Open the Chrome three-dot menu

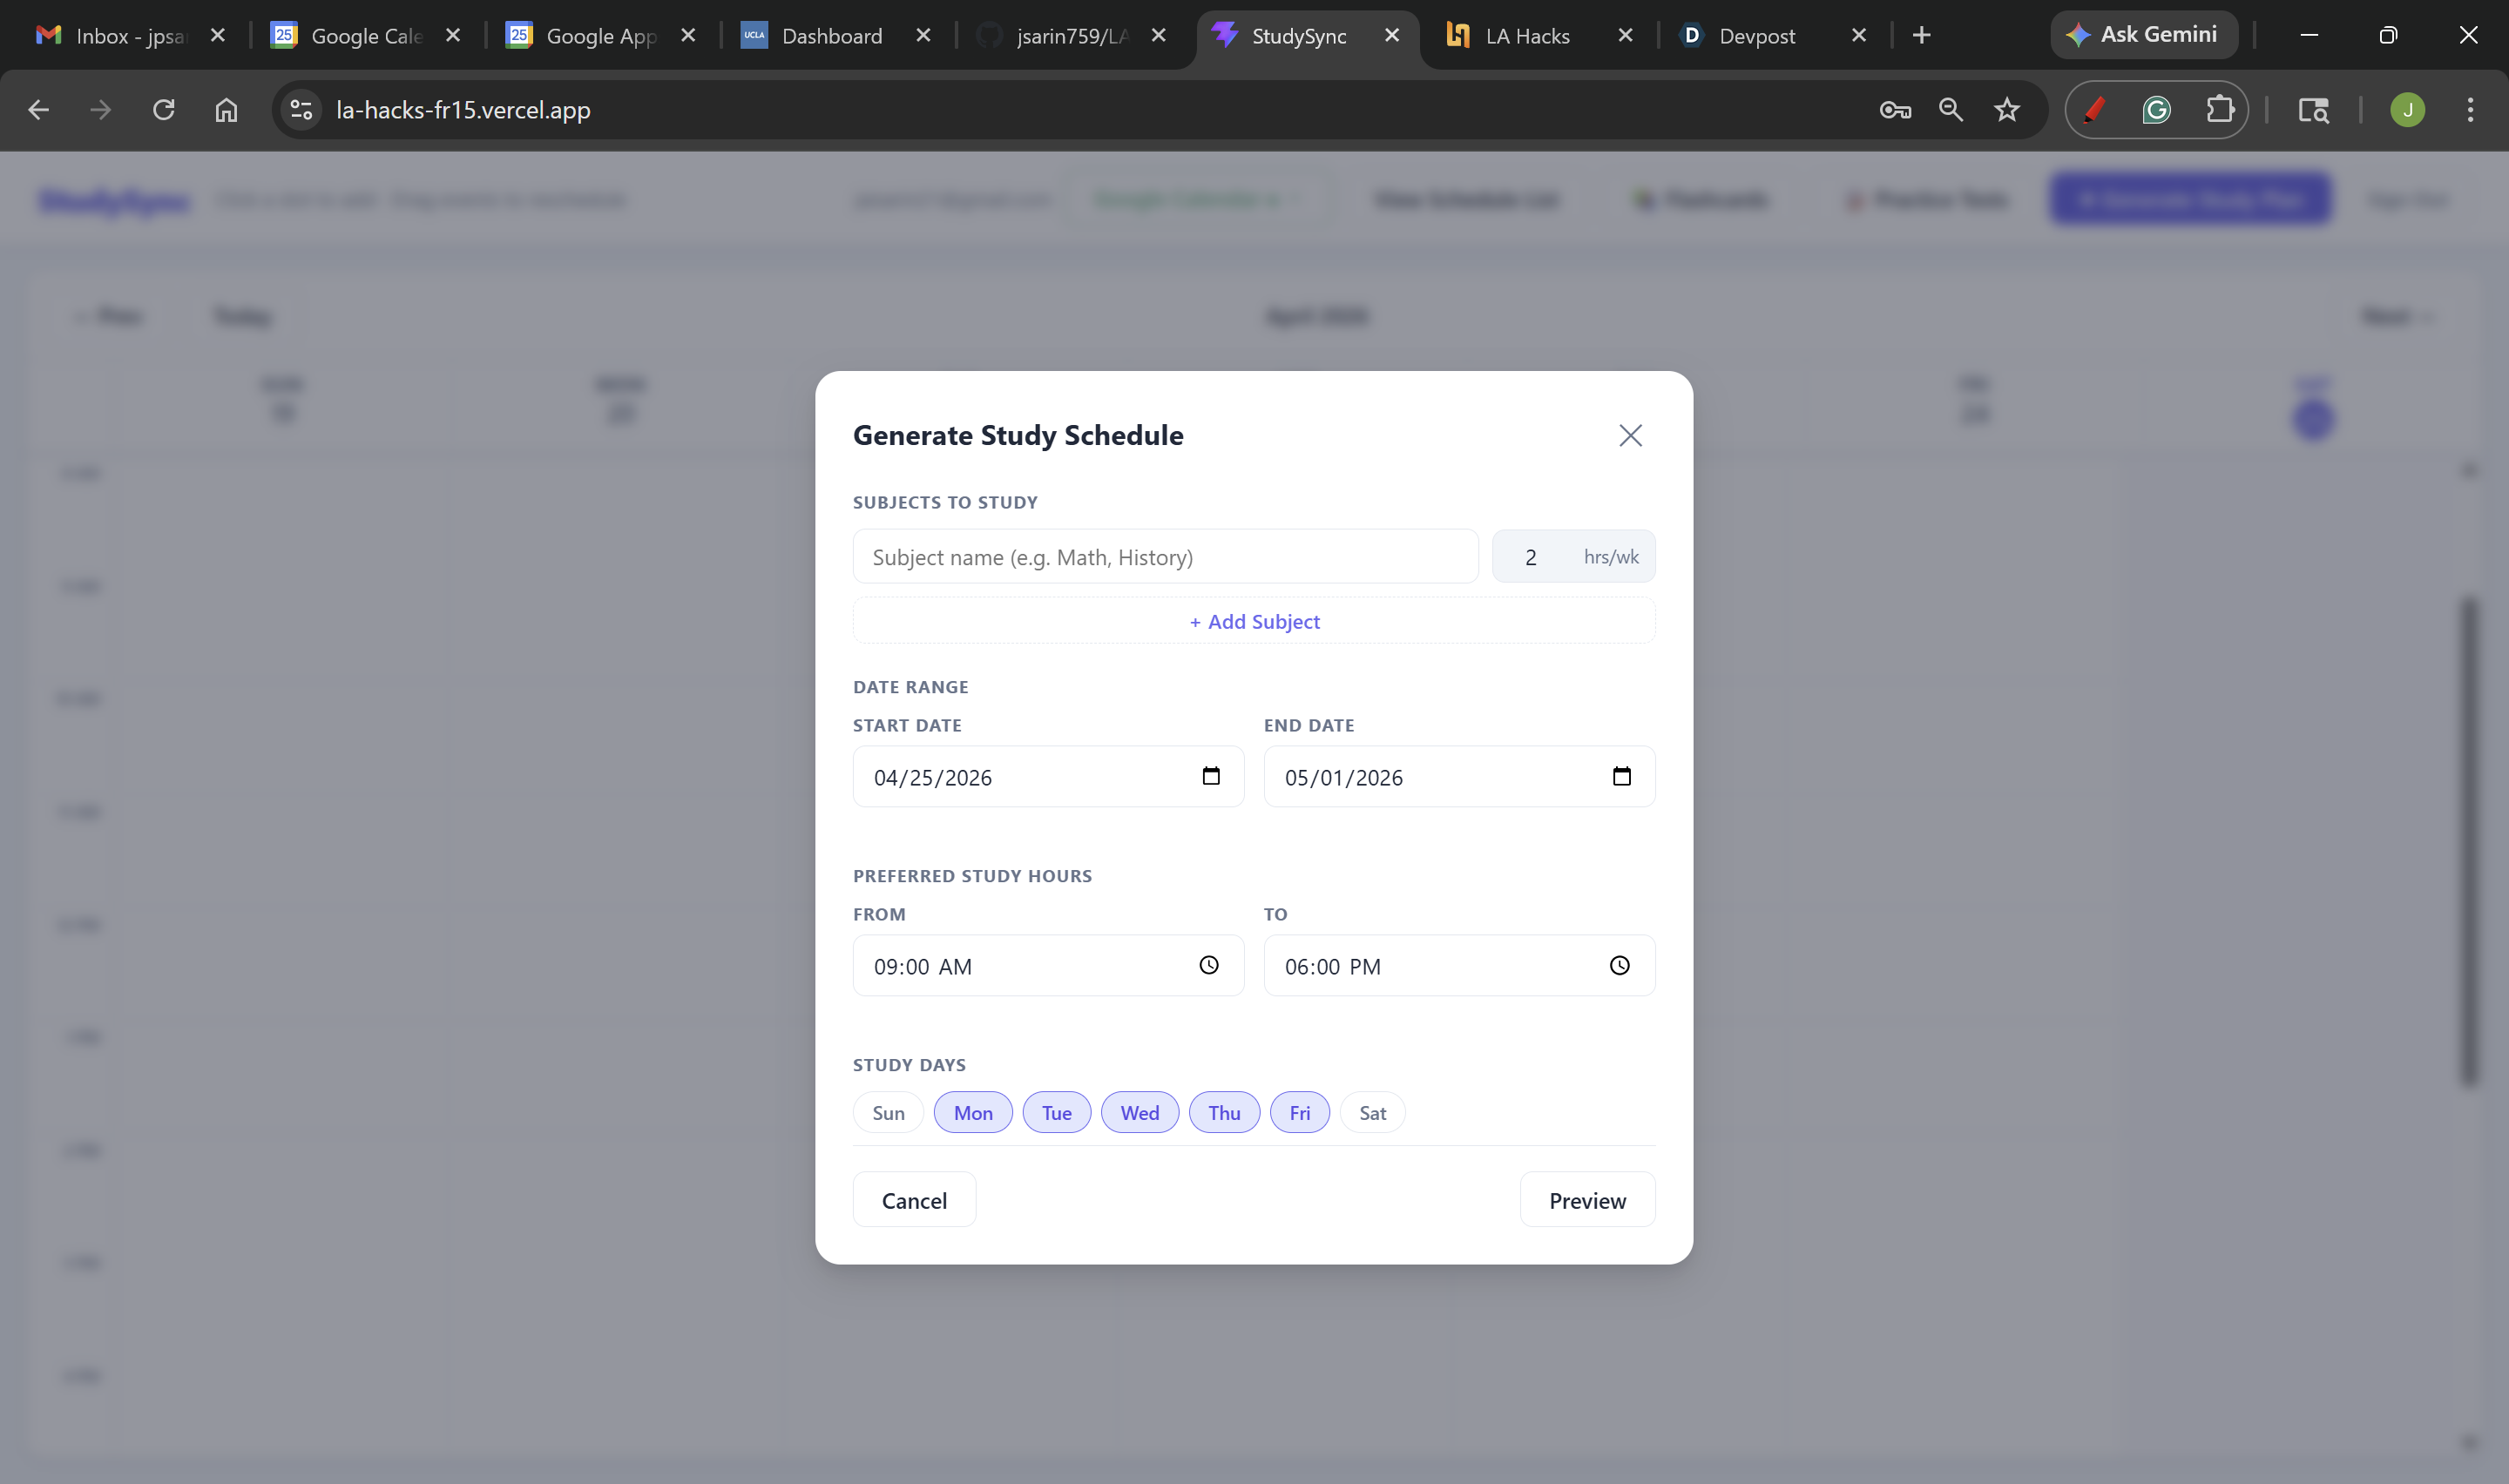click(2469, 110)
